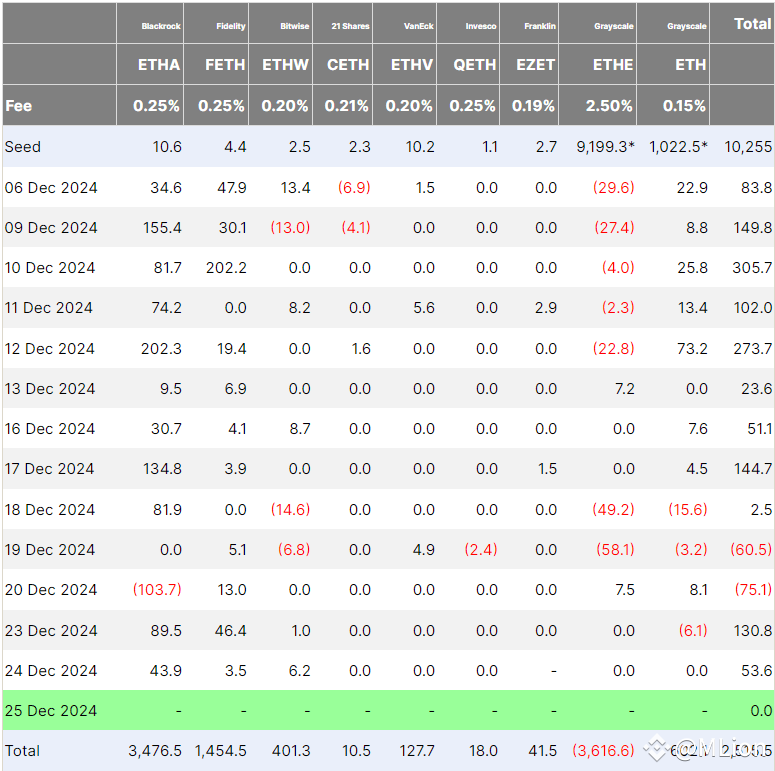Click the 20 Dec 2024 row date

[x=51, y=590]
